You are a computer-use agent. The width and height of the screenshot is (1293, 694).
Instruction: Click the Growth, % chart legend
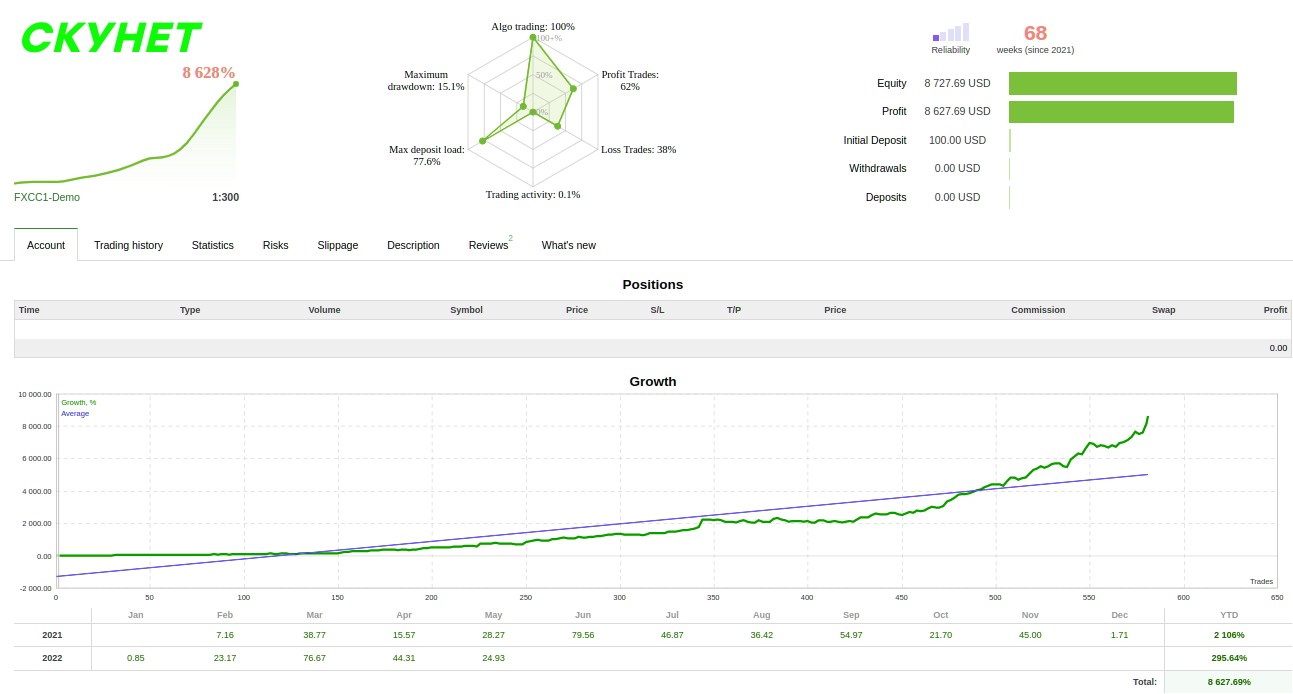pos(79,402)
